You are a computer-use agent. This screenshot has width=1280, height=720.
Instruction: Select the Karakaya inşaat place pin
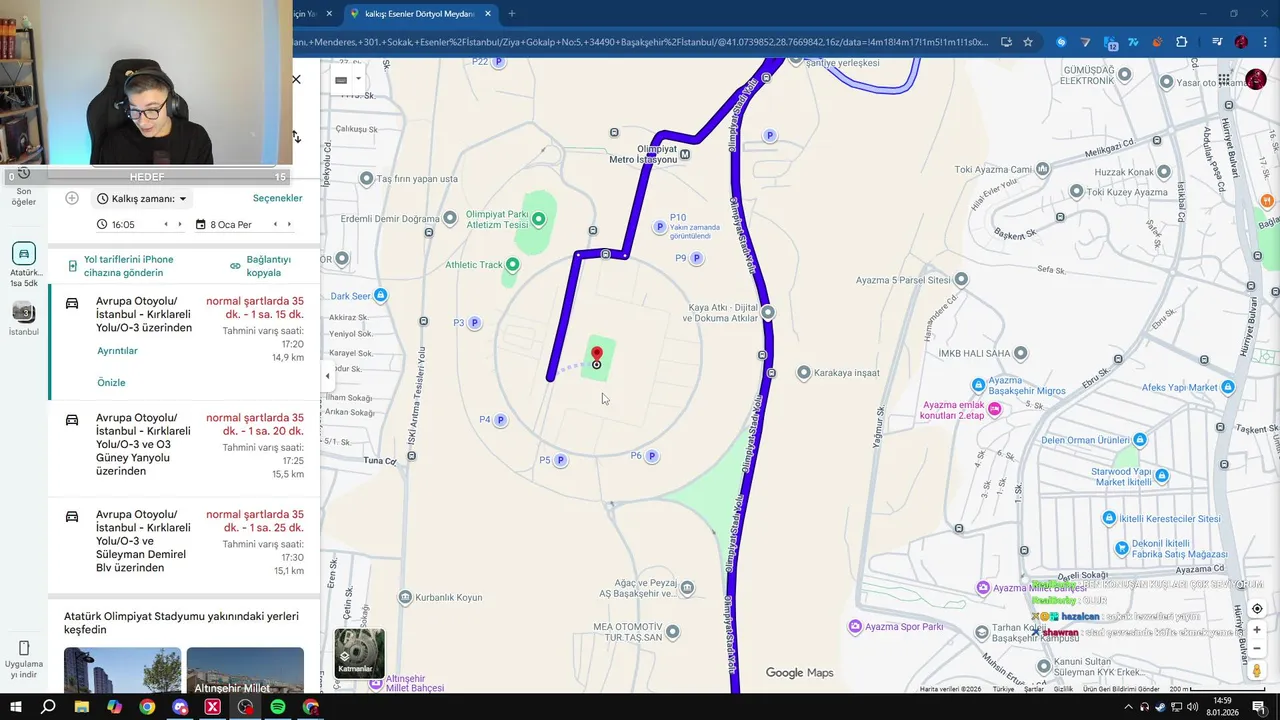click(x=804, y=373)
